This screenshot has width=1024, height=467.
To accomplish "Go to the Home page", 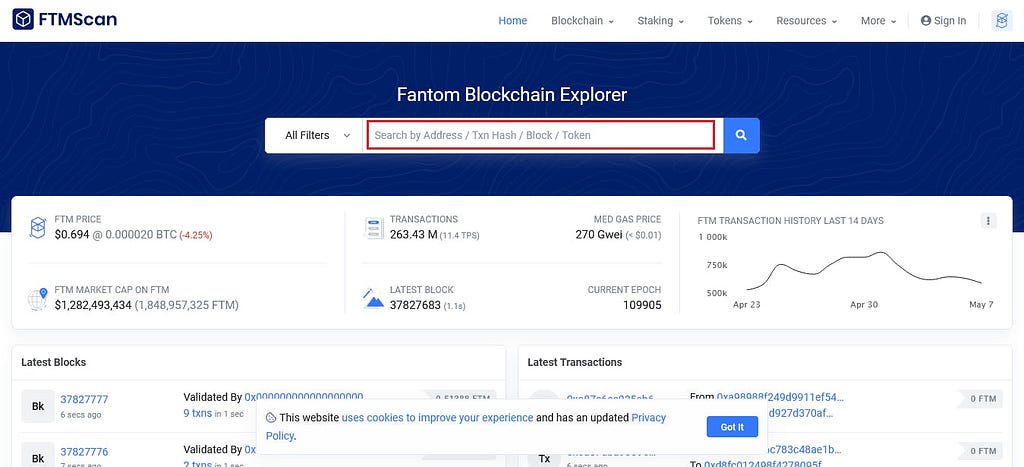I will (513, 21).
